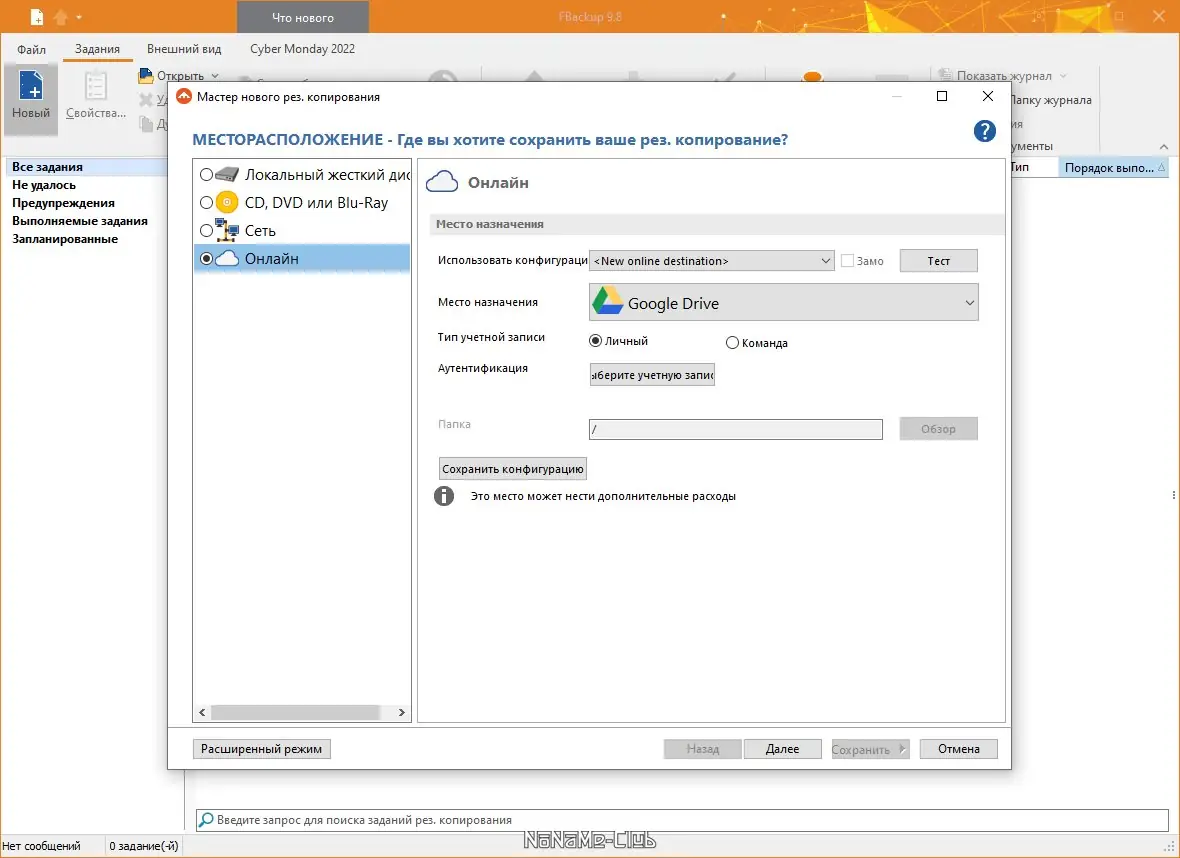Click Нет сообщений in the status bar
This screenshot has width=1180, height=858.
click(x=41, y=846)
